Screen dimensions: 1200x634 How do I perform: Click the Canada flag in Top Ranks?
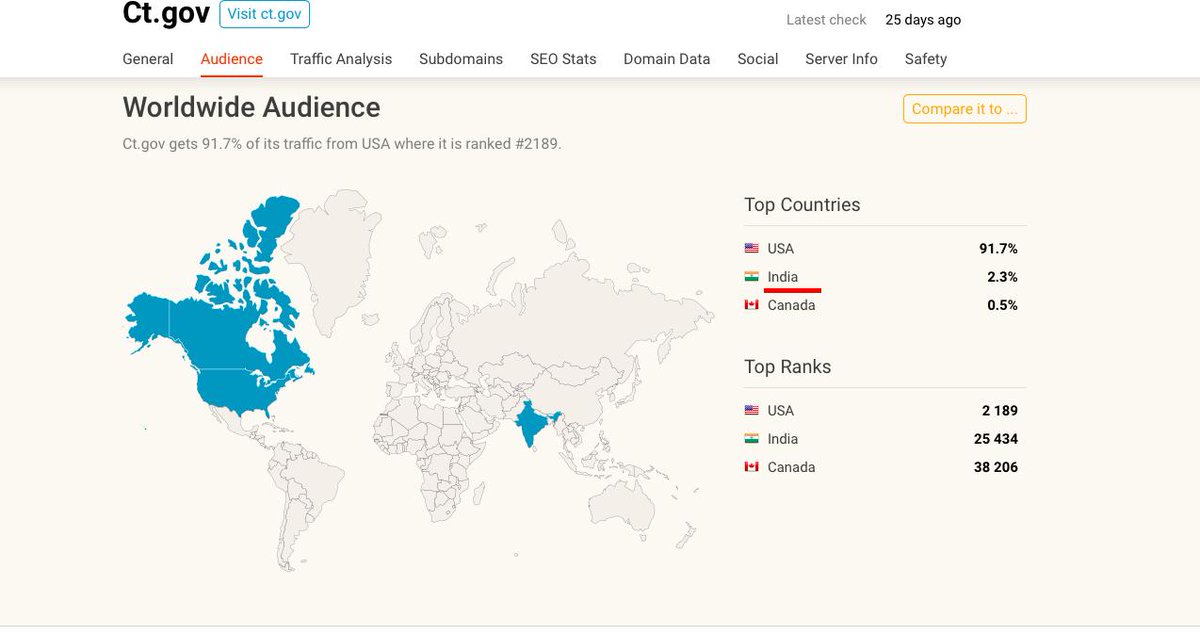pos(751,467)
